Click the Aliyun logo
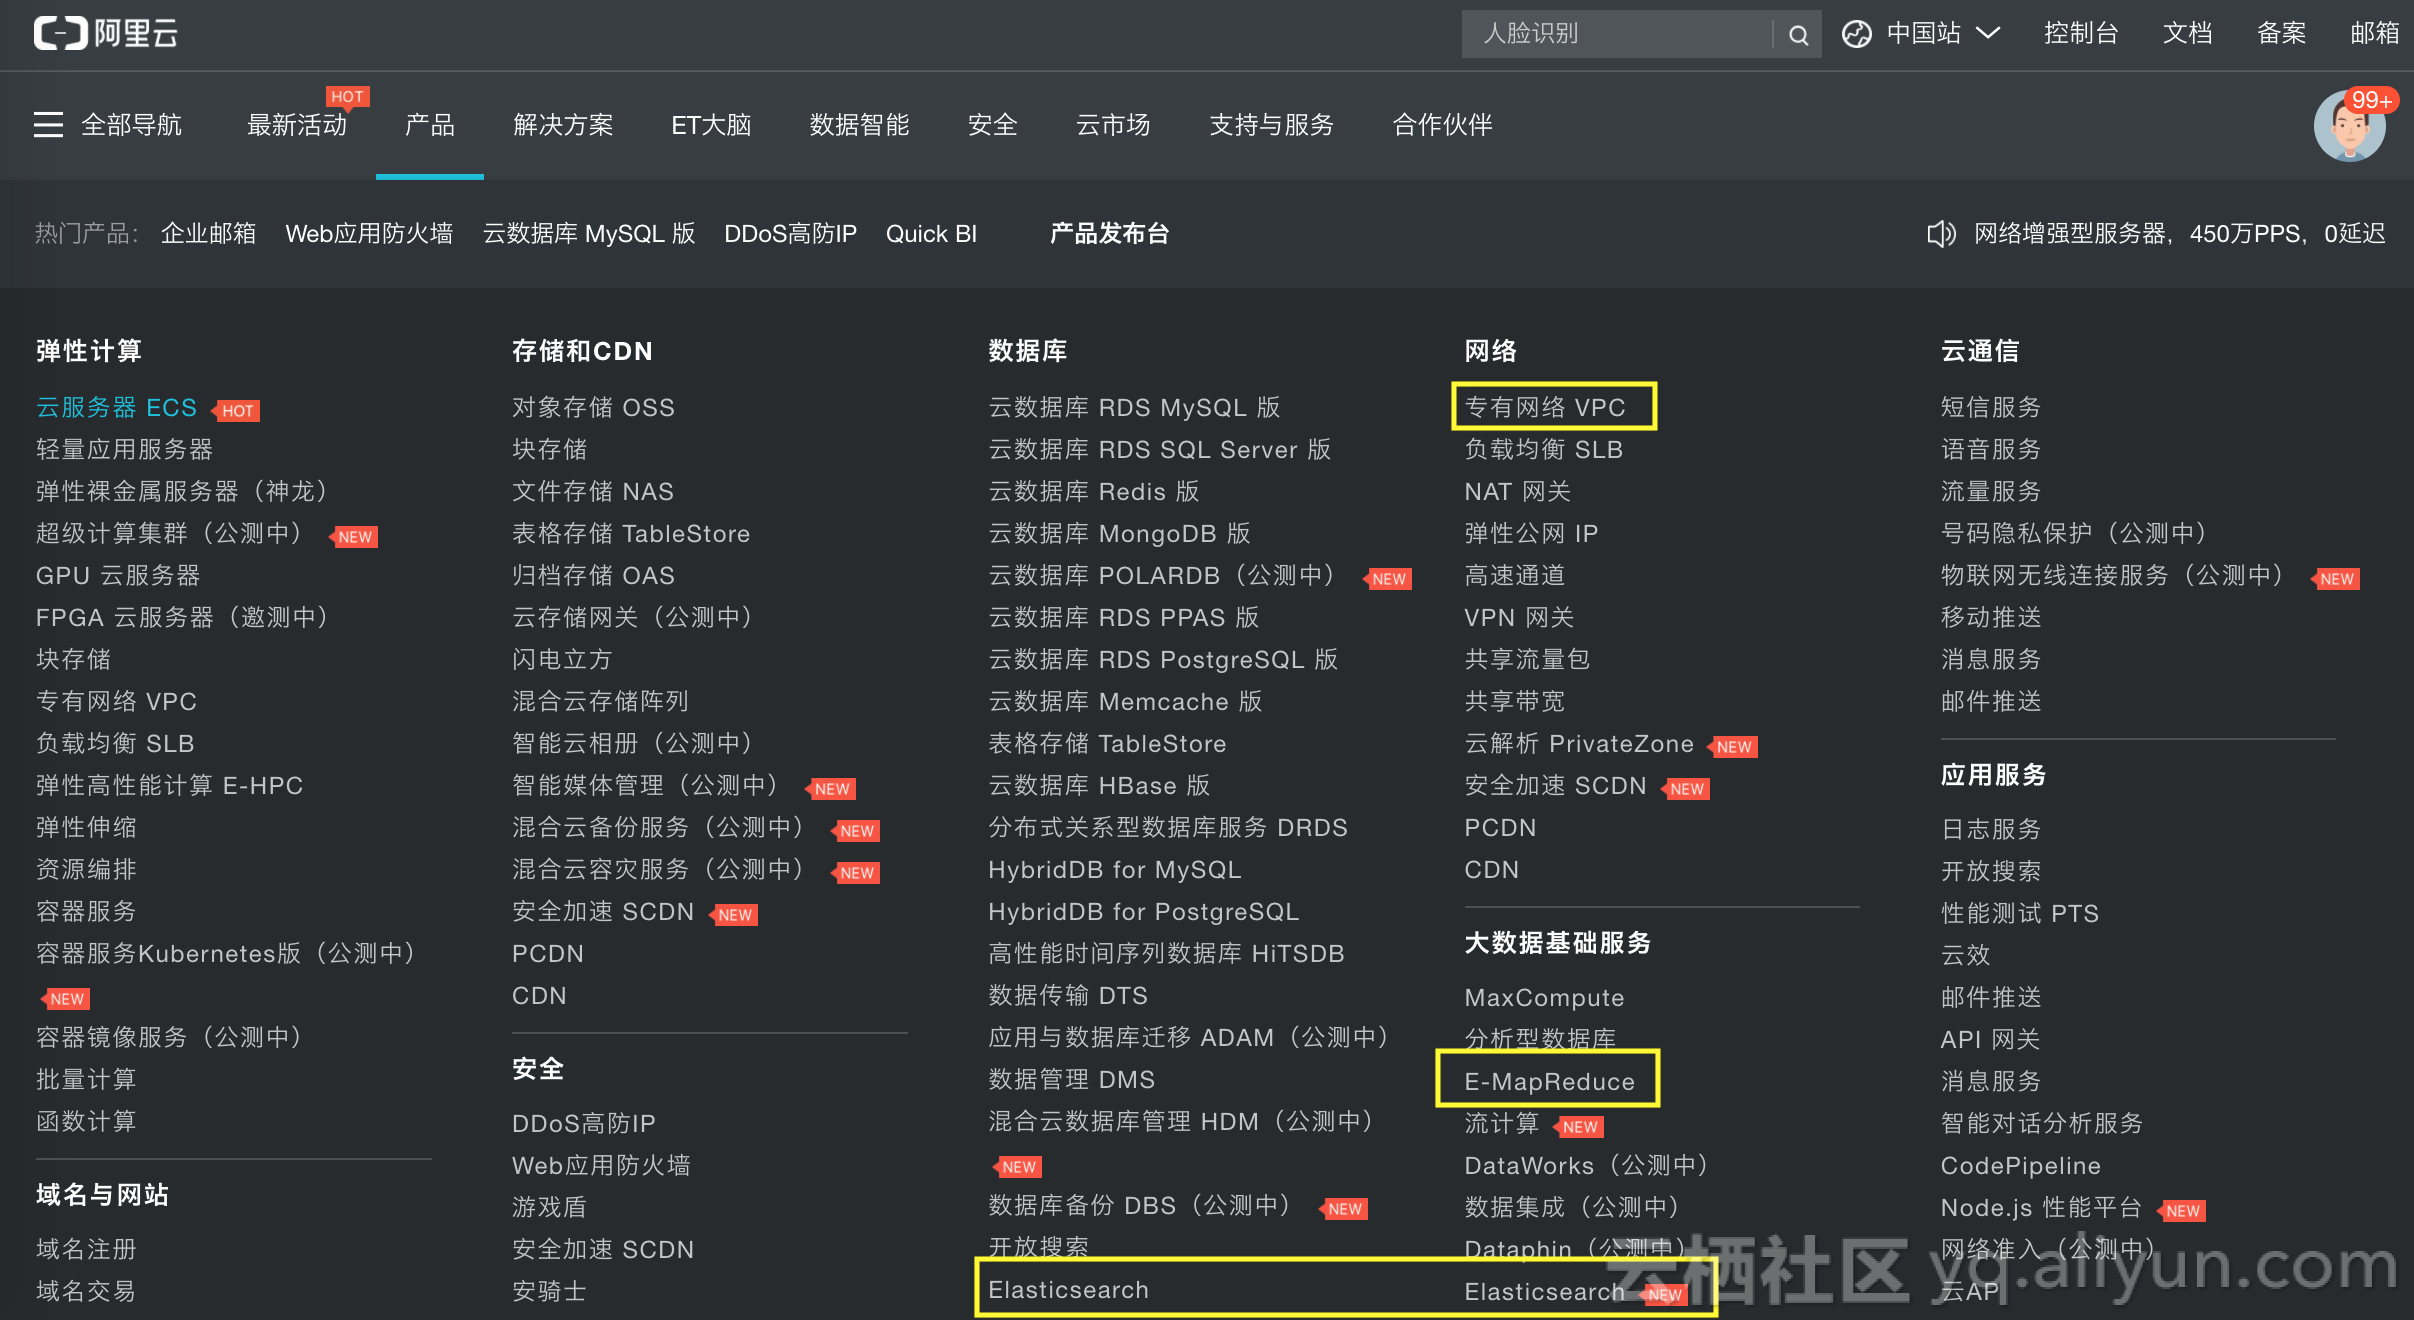 [x=106, y=34]
